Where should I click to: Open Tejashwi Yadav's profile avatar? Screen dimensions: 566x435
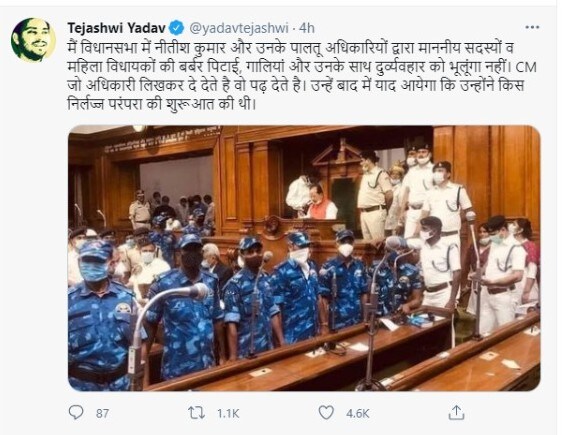point(34,40)
